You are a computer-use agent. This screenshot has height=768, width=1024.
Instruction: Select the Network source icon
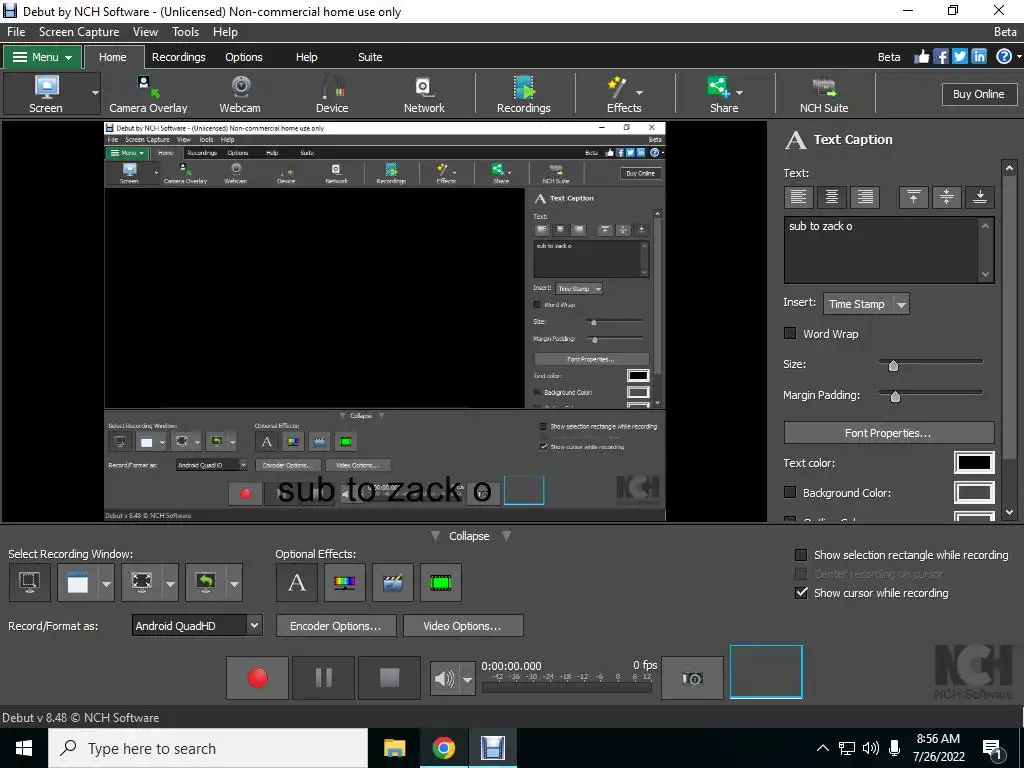tap(424, 94)
